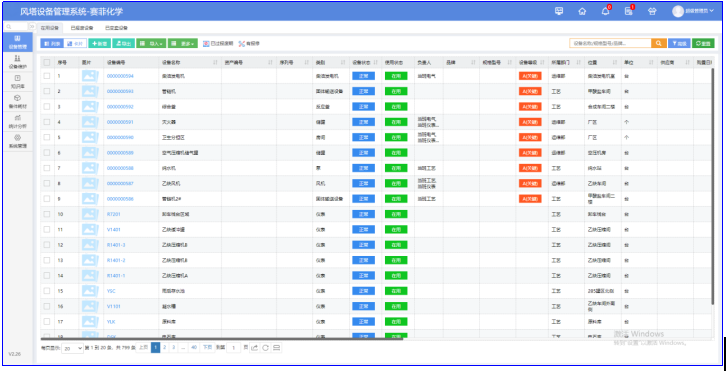This screenshot has height=371, width=726.
Task: Open the theme shirt icon in header
Action: pyautogui.click(x=652, y=12)
